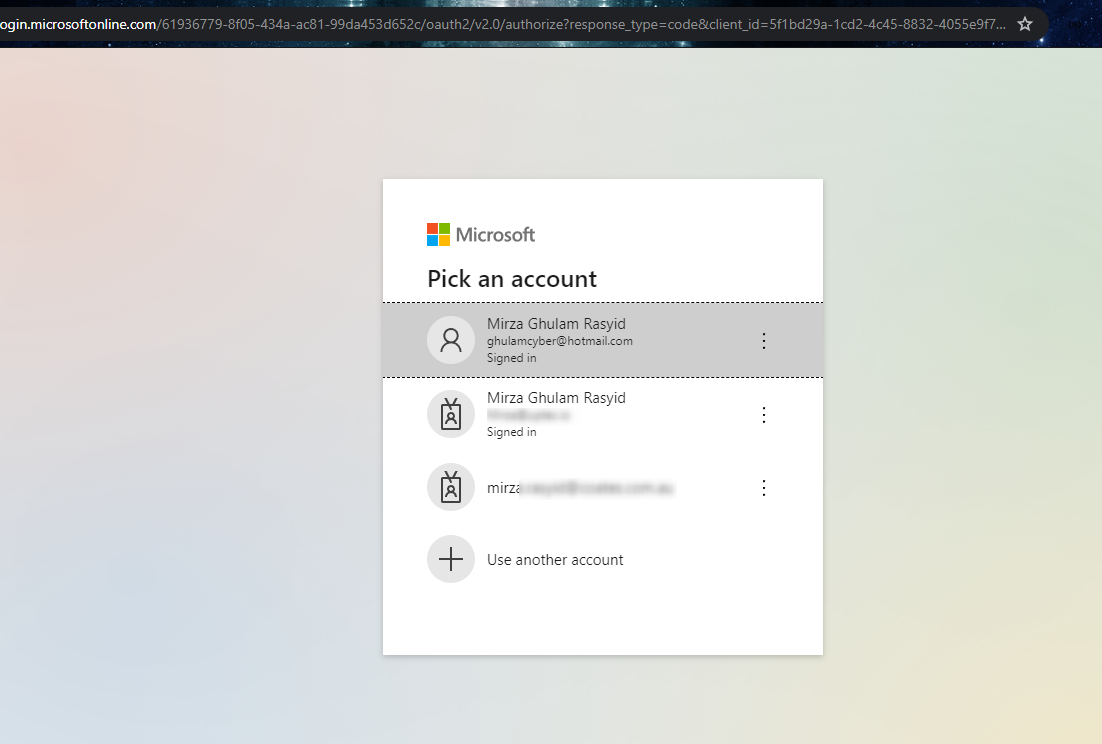Click the bookmark star in address bar

tap(1024, 23)
